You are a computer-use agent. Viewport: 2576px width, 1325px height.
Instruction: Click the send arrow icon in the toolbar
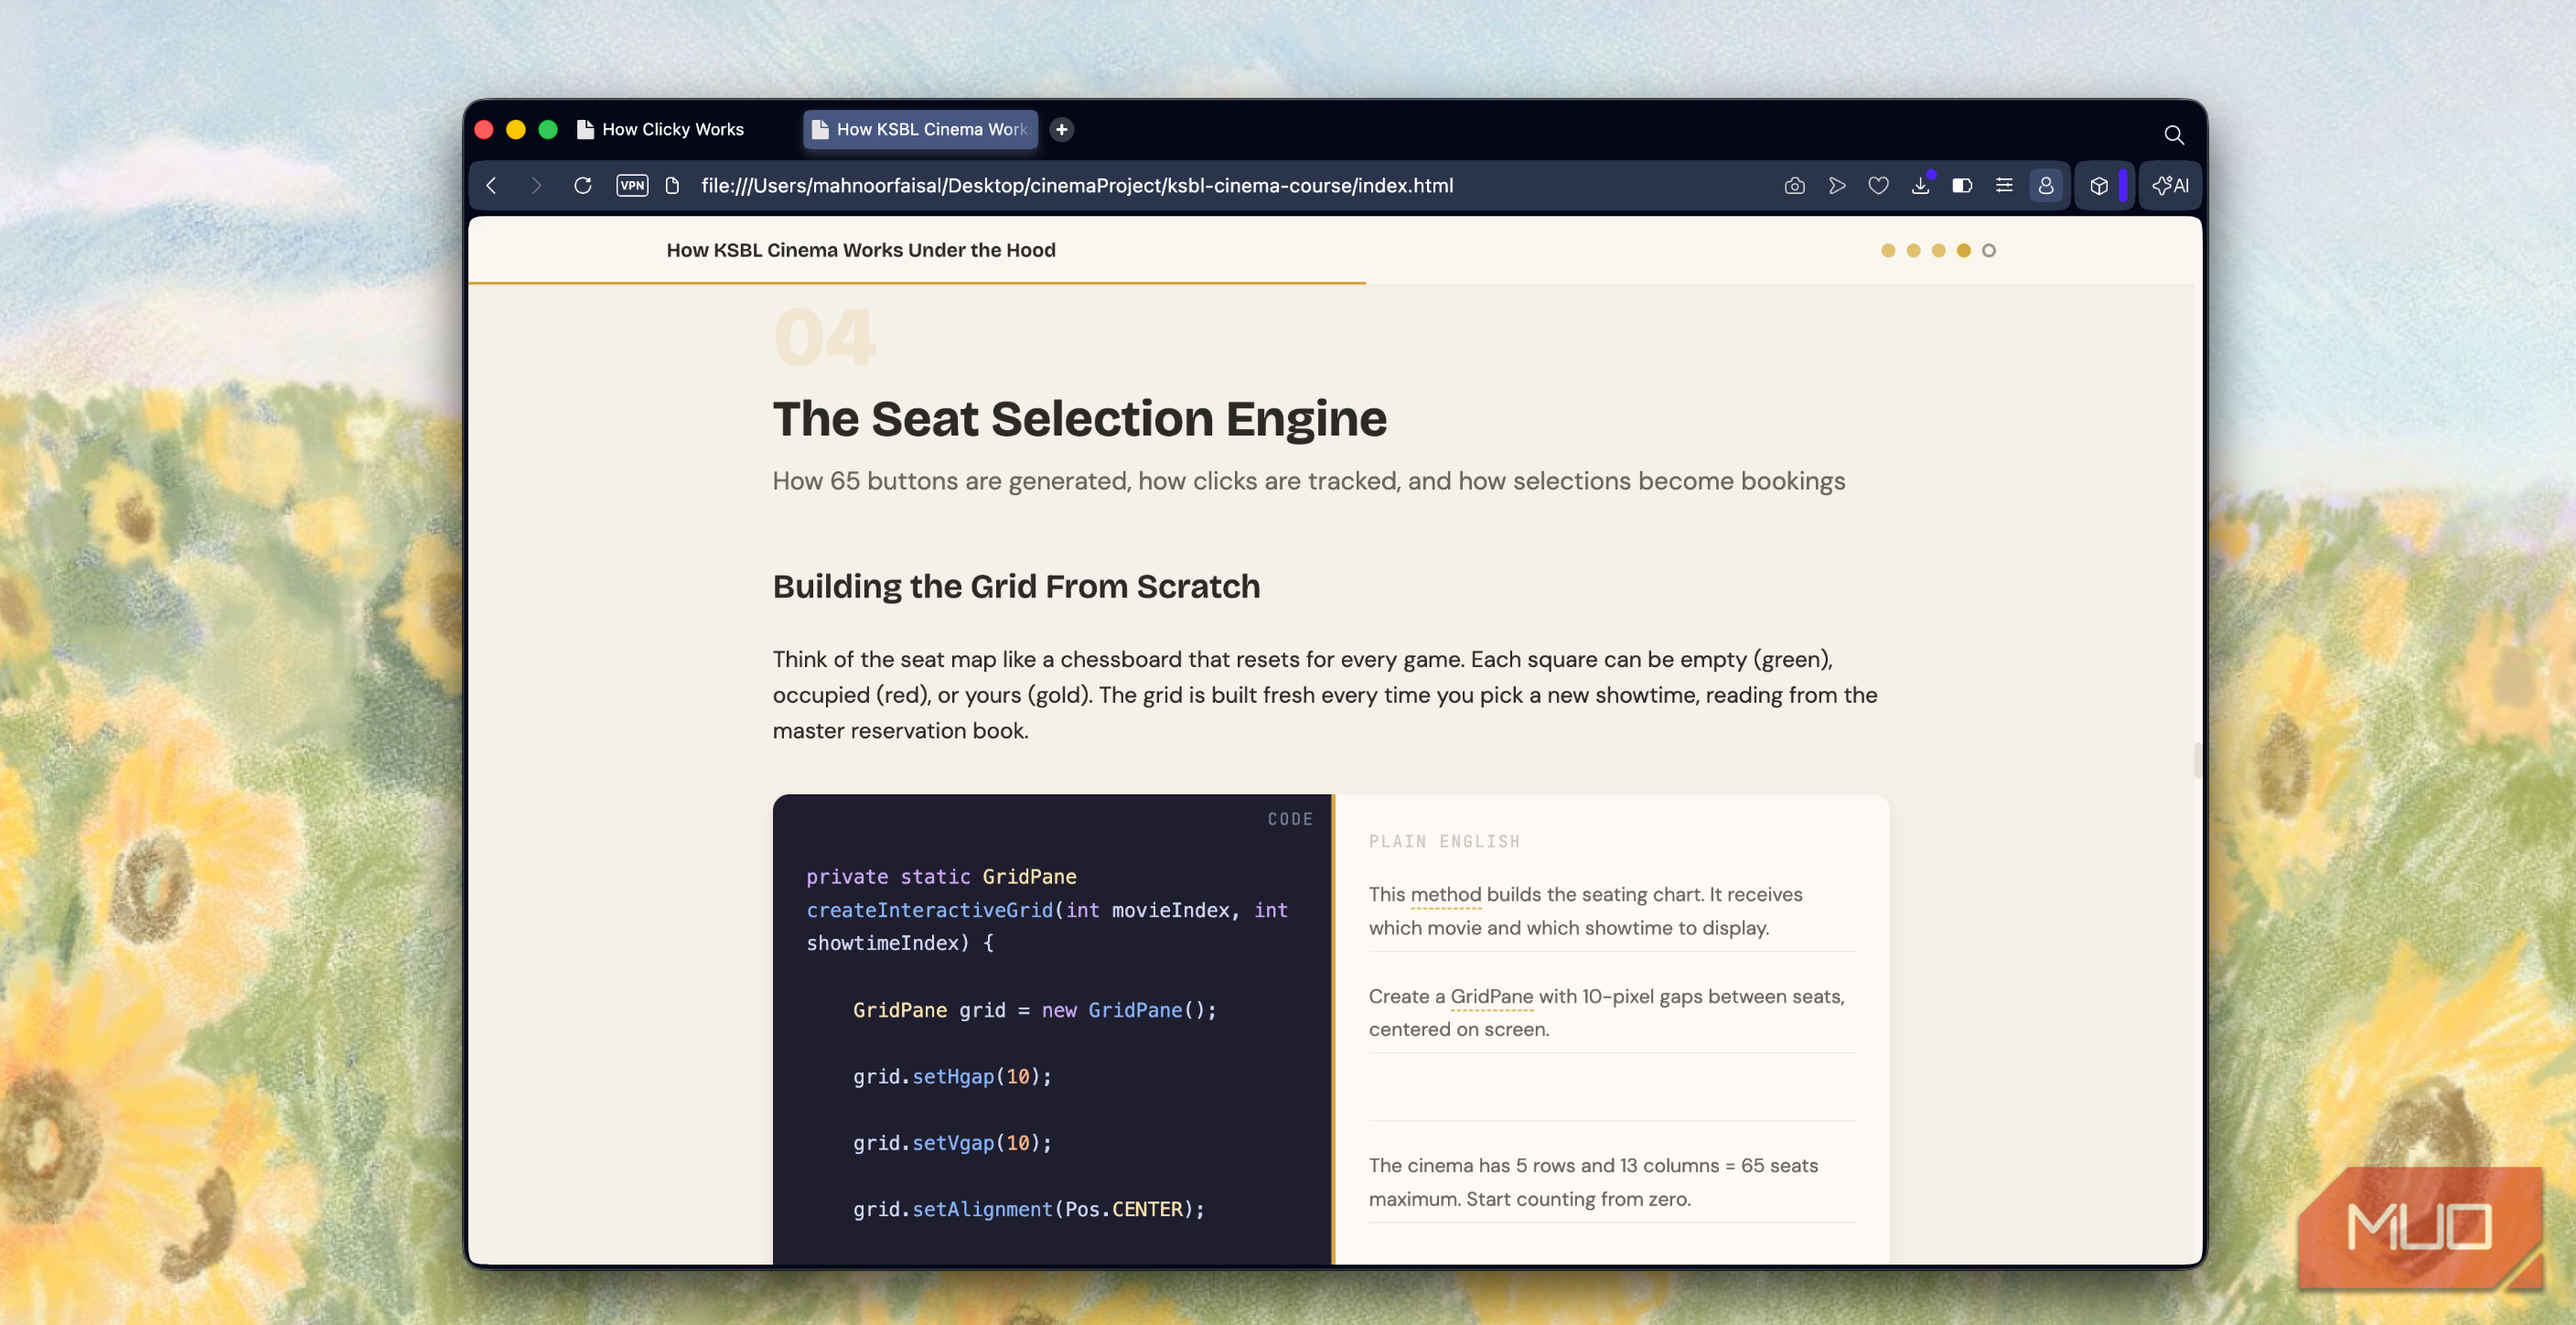click(x=1837, y=186)
